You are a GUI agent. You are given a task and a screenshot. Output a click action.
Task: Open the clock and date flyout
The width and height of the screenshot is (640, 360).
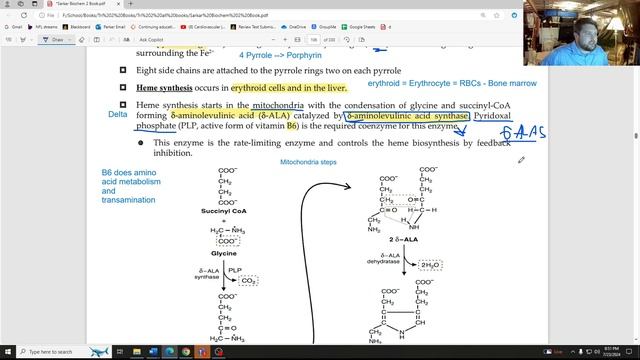(x=611, y=352)
